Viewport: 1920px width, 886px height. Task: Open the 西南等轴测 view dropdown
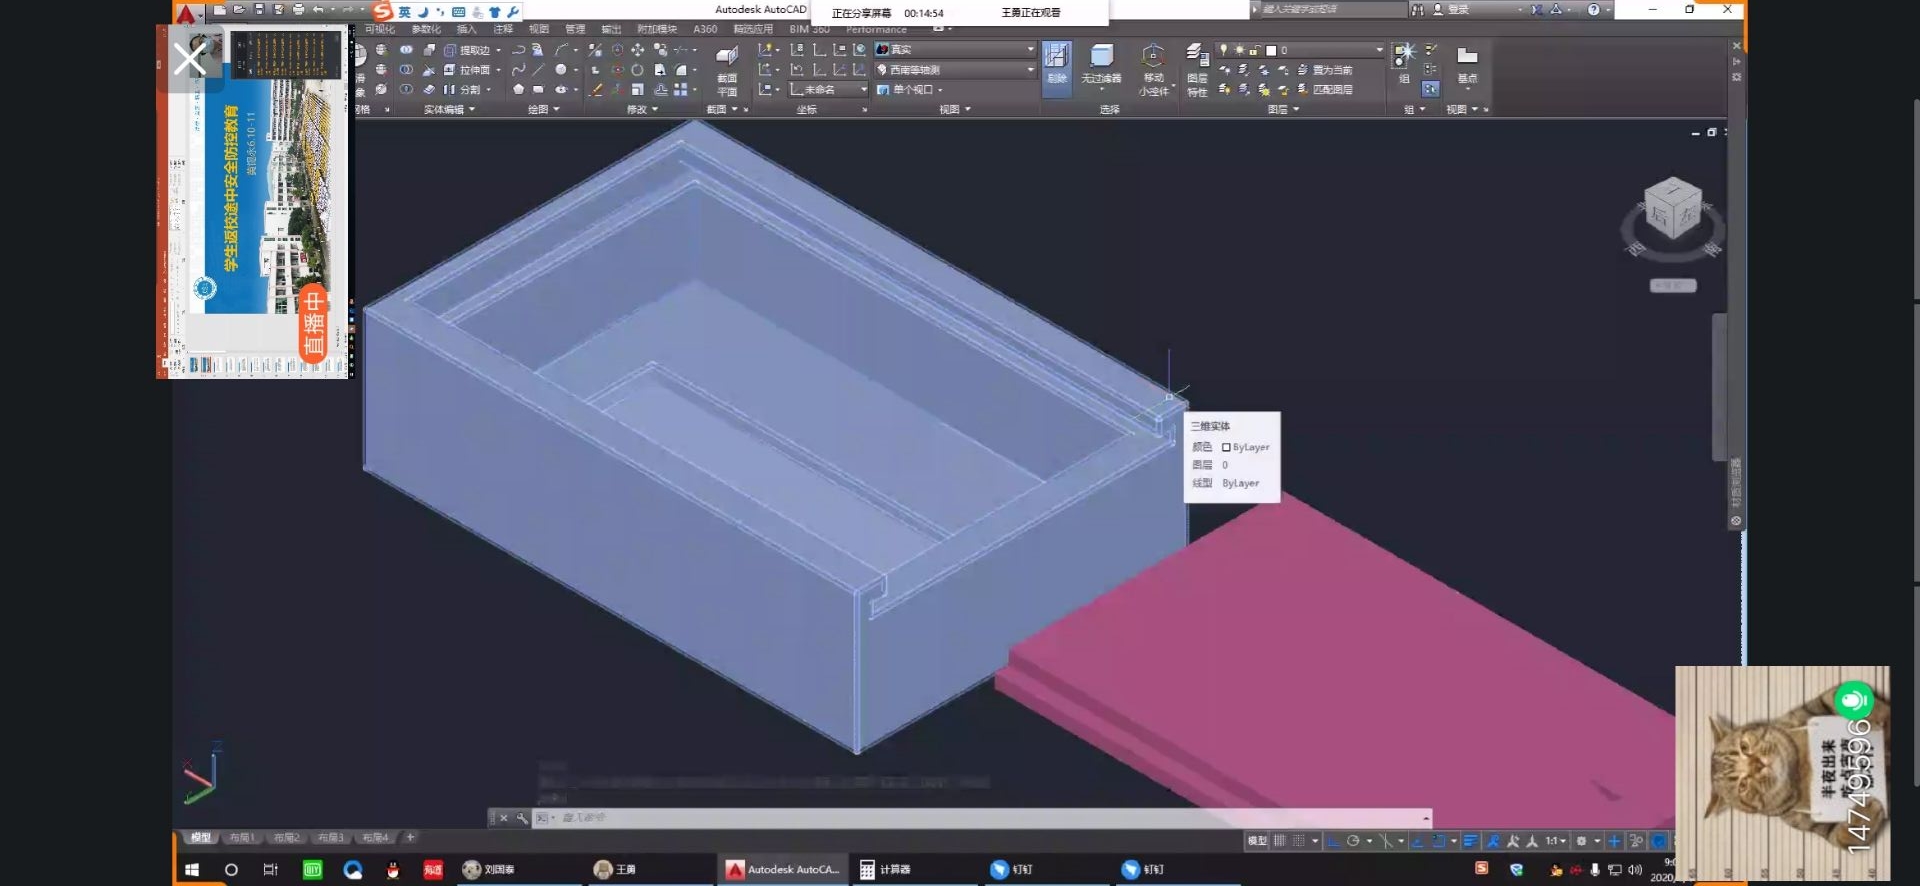click(x=955, y=70)
